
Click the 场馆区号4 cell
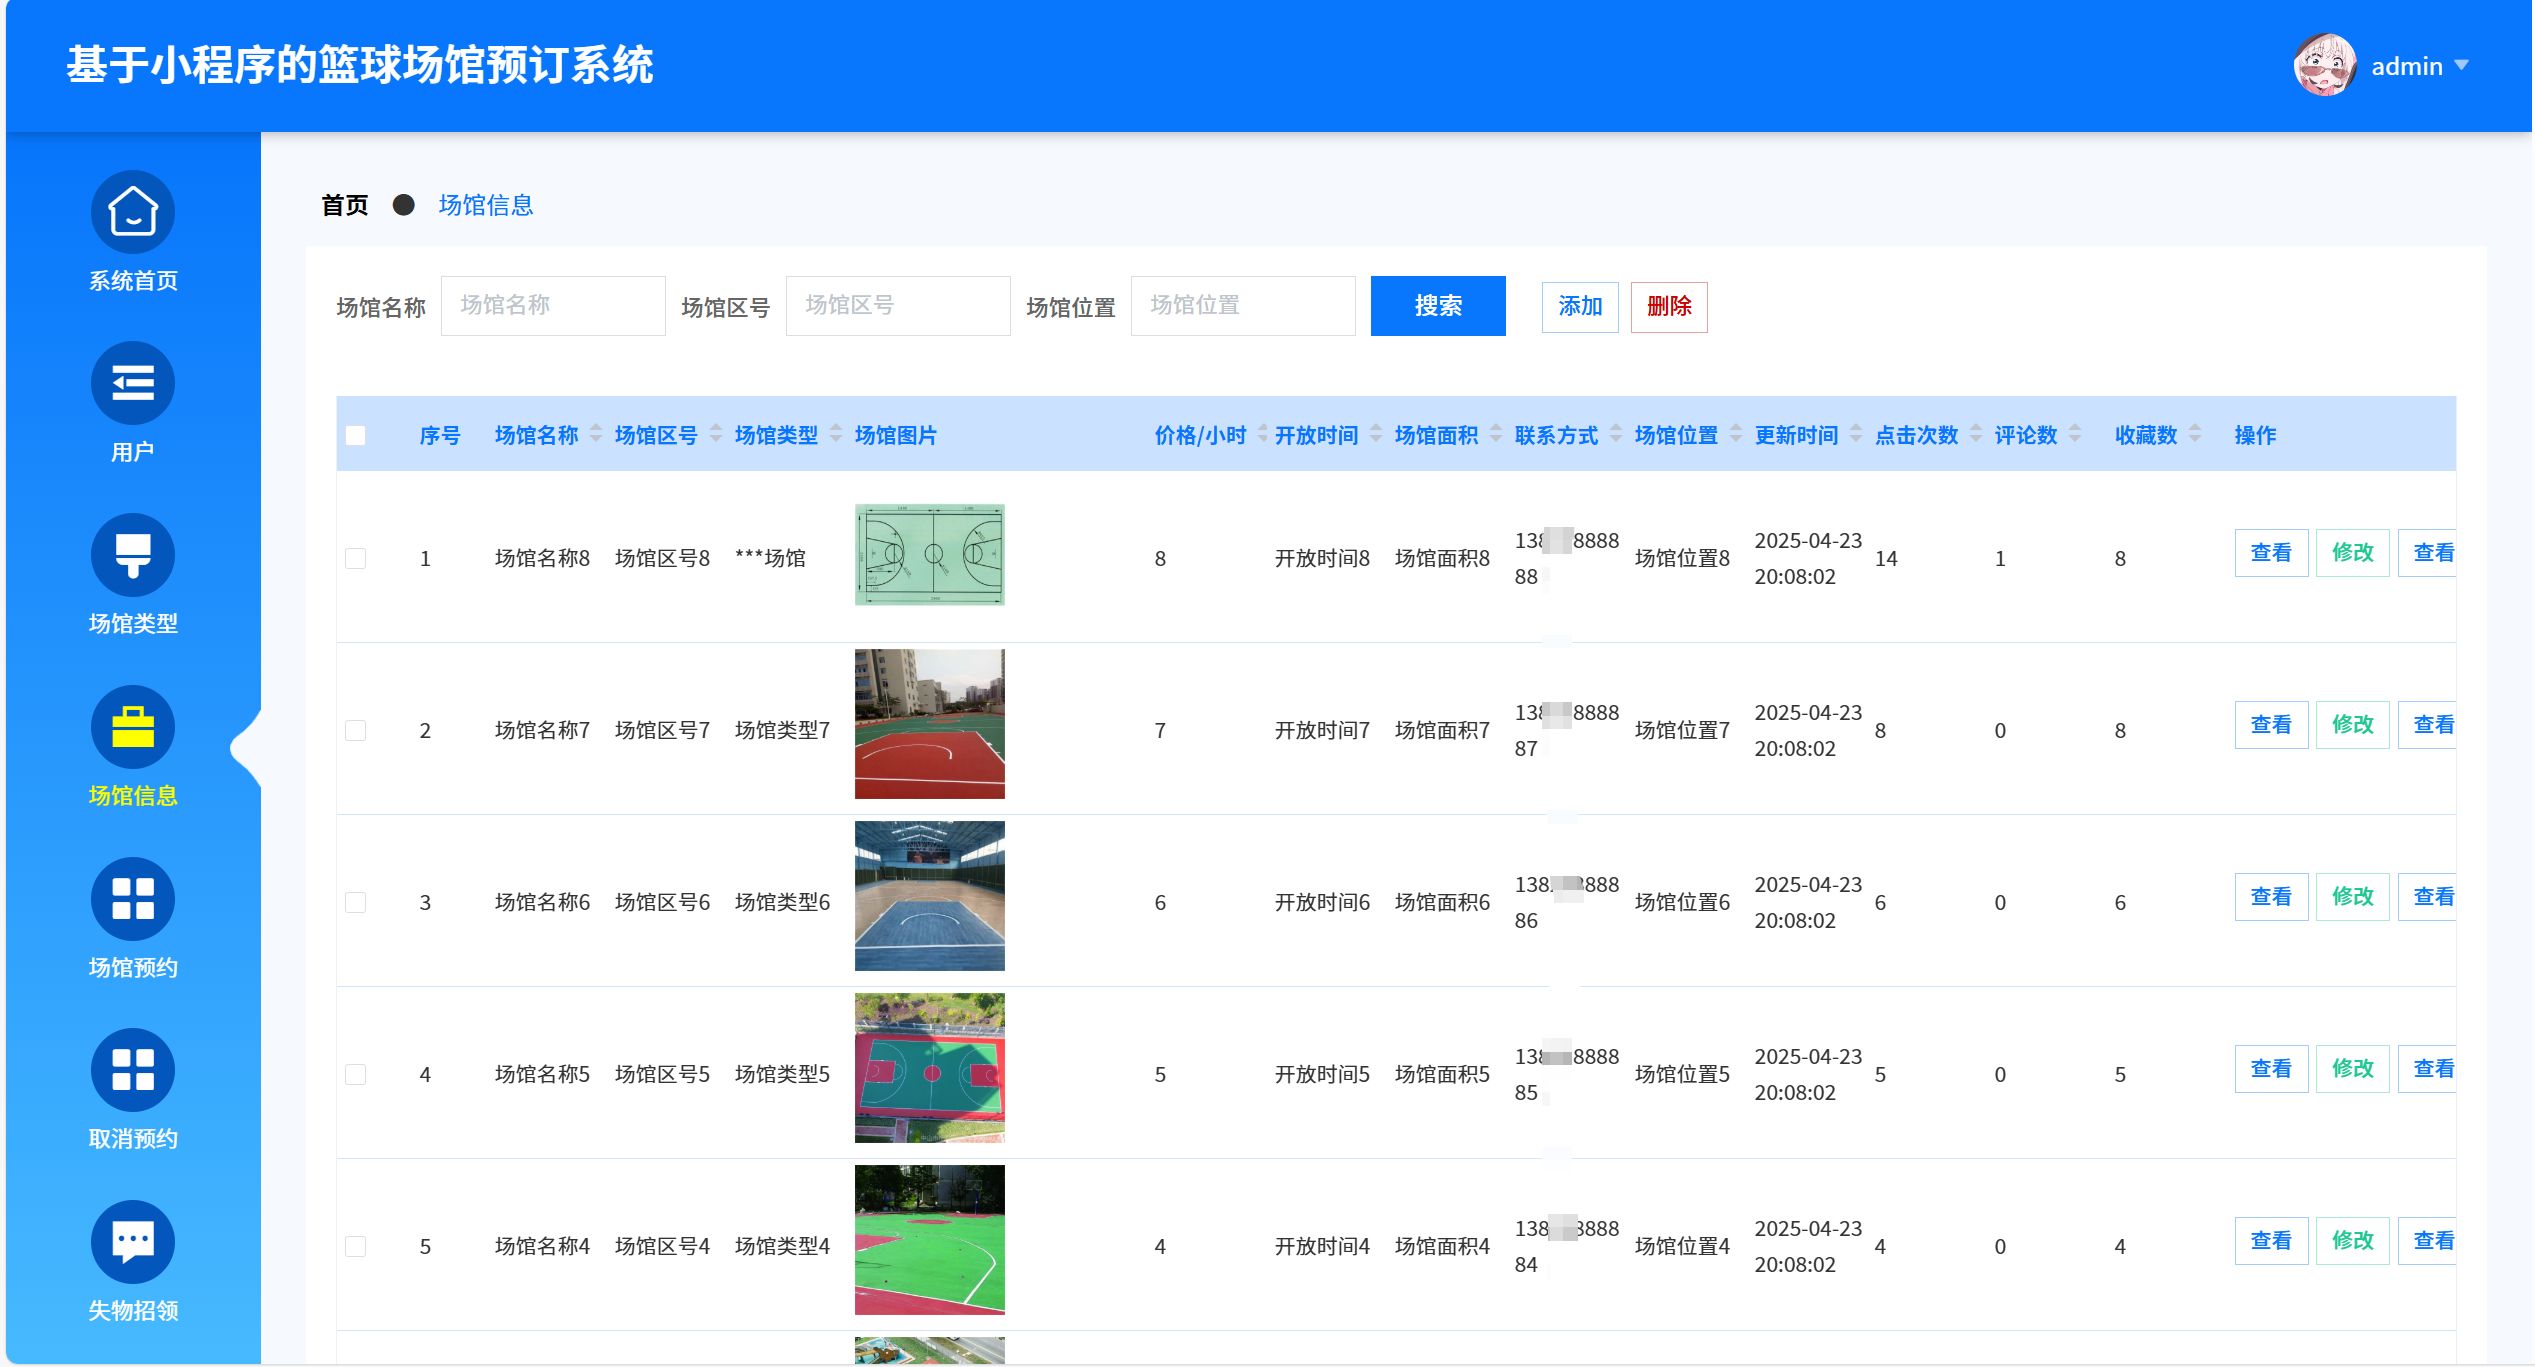(662, 1246)
